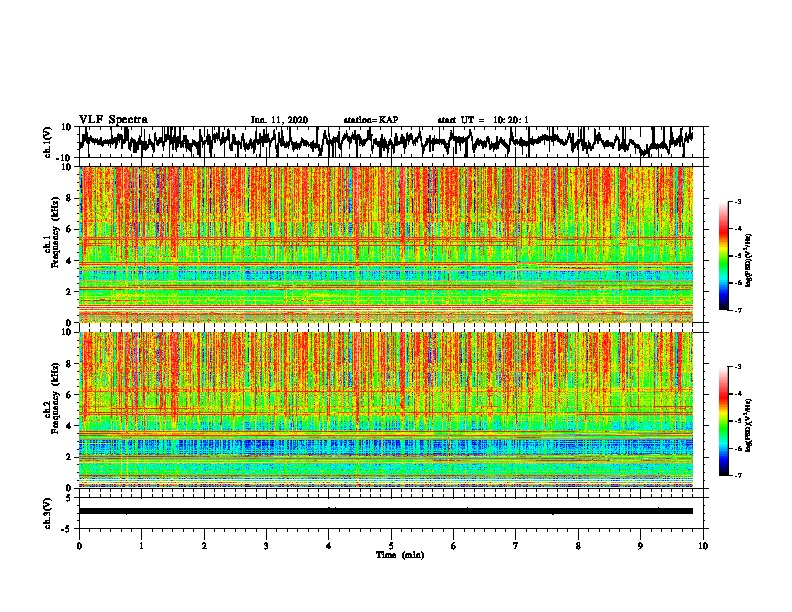Viewport: 792px width, 612px height.
Task: Click time axis tick label '2'
Action: 204,546
